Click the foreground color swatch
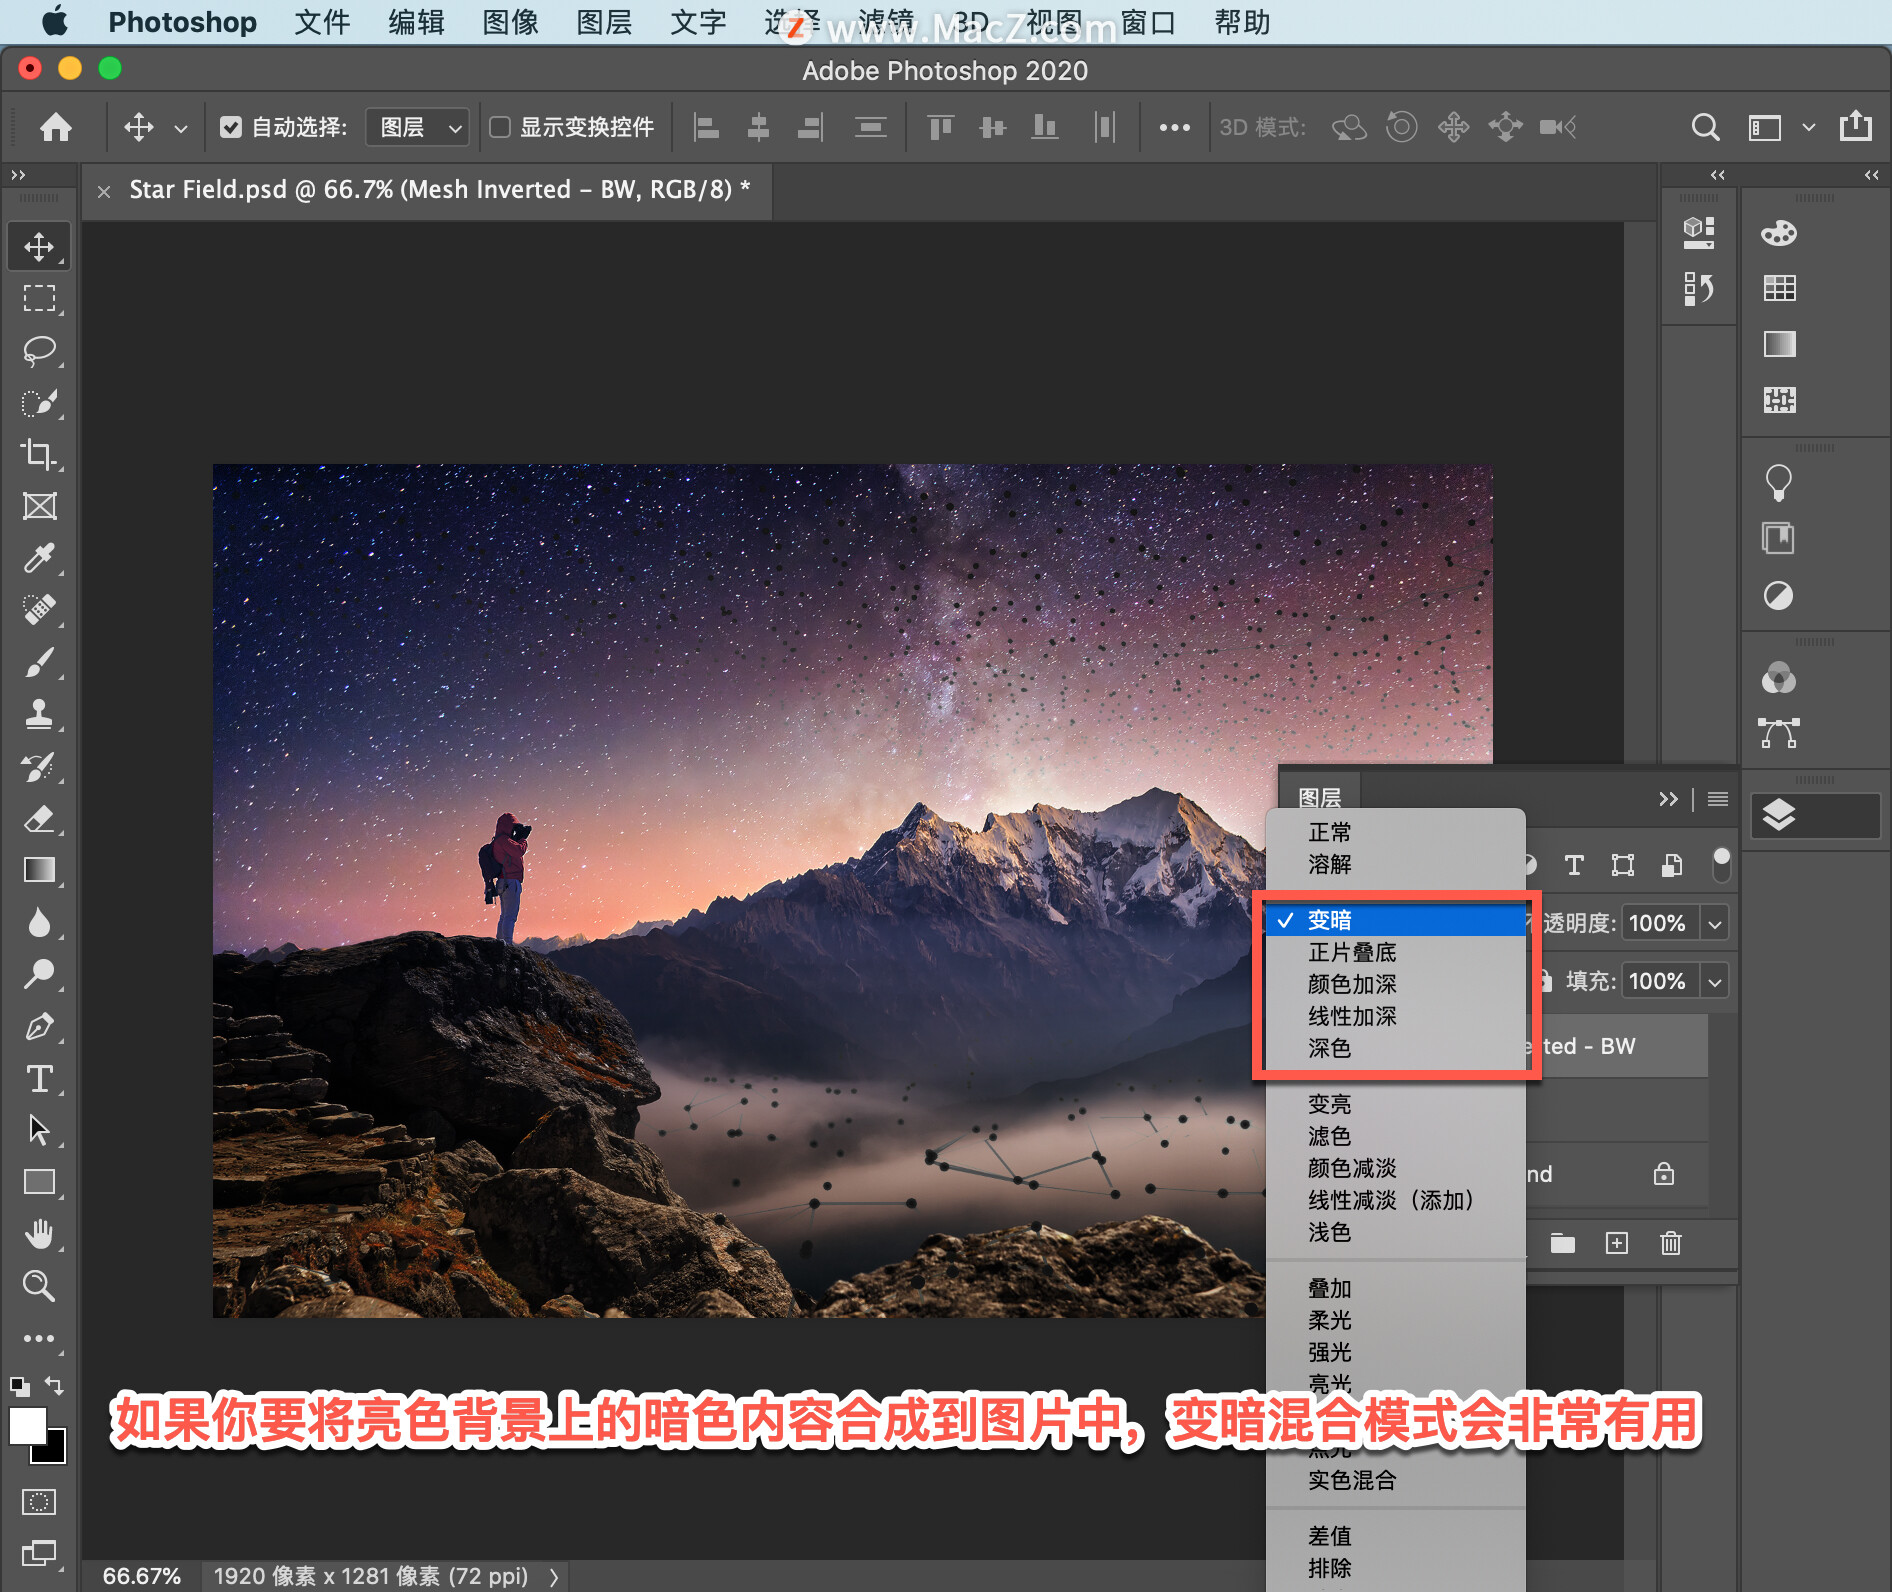Image resolution: width=1892 pixels, height=1592 pixels. (27, 1426)
